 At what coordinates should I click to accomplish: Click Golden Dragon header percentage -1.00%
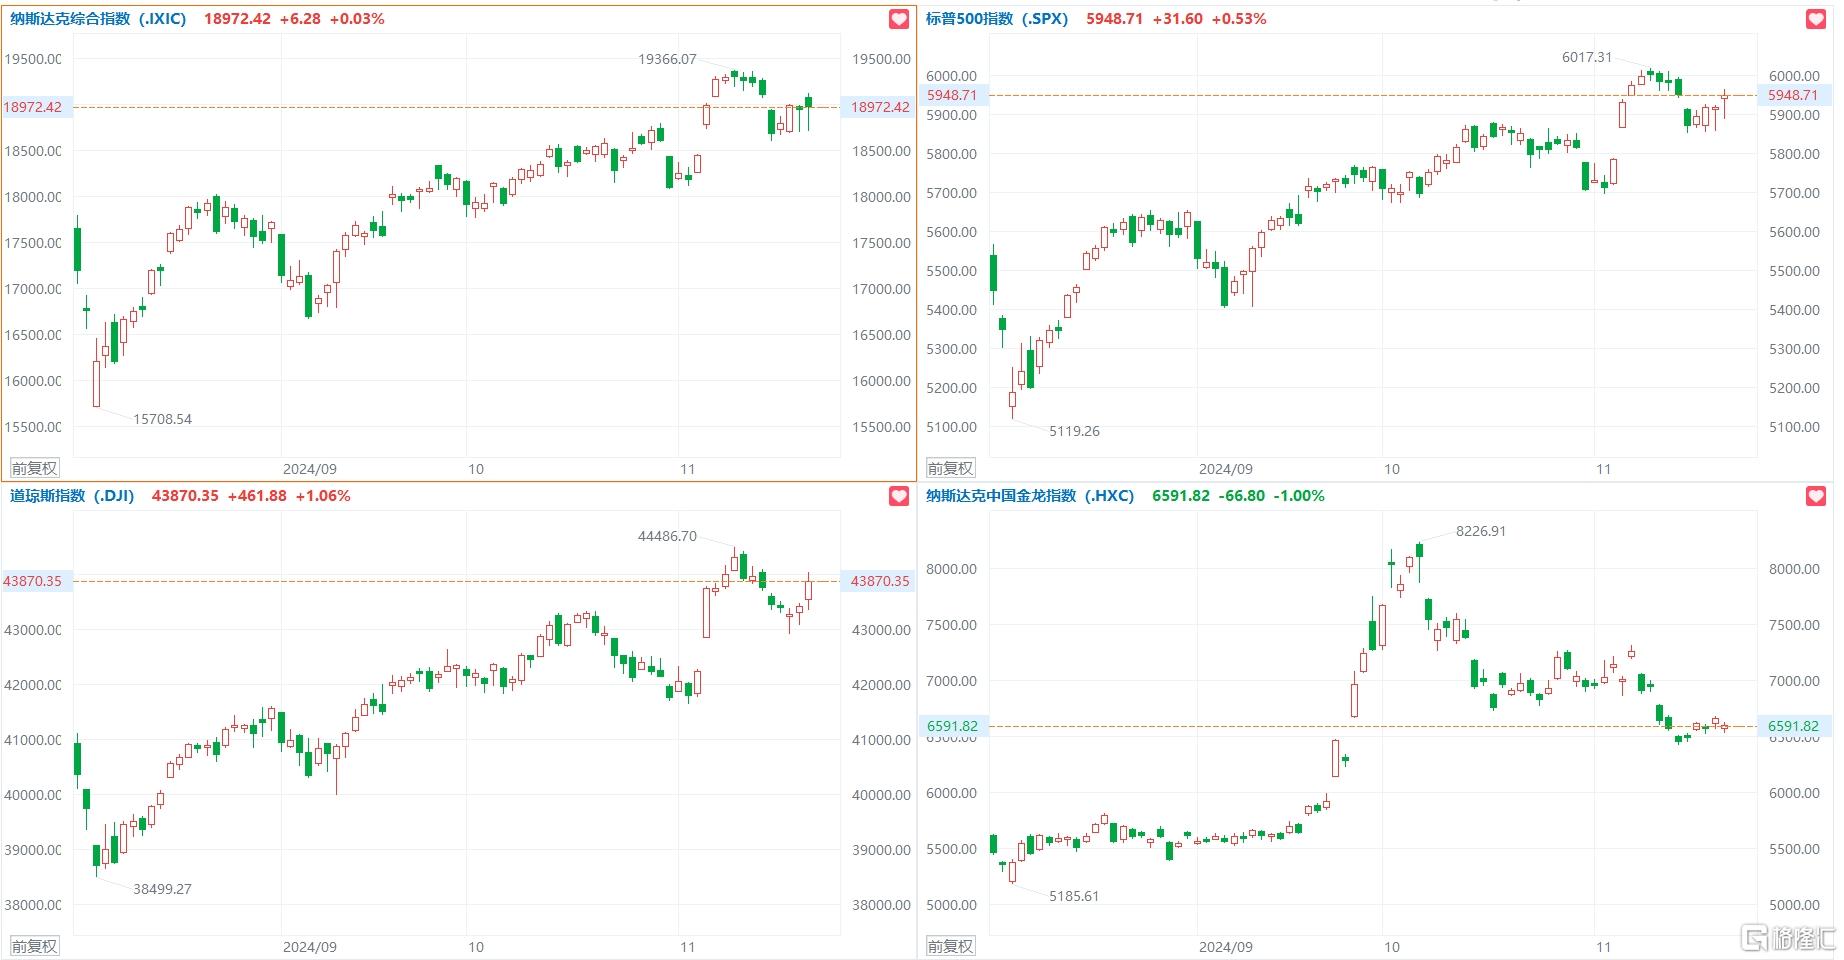[1298, 496]
